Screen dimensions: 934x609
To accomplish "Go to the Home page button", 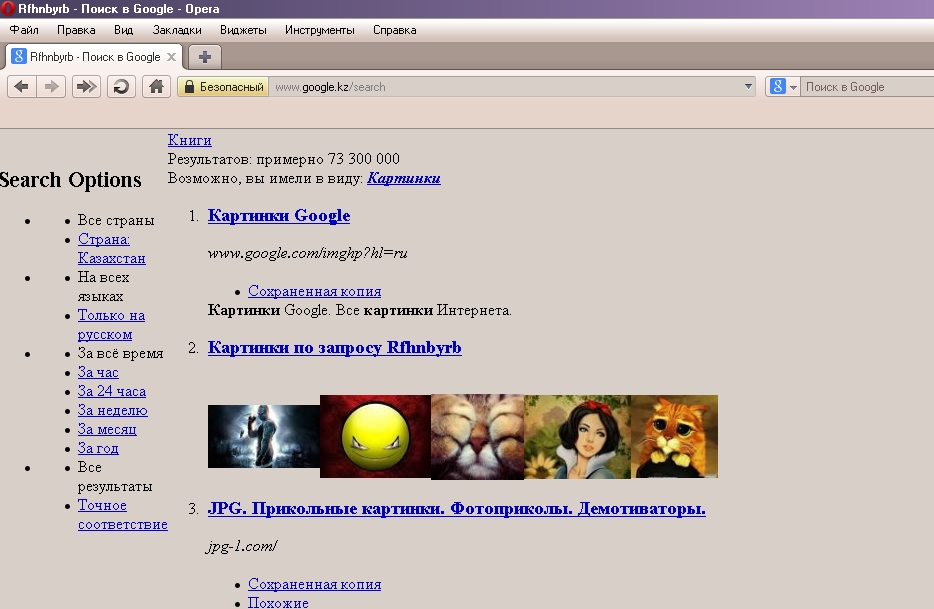I will coord(156,87).
